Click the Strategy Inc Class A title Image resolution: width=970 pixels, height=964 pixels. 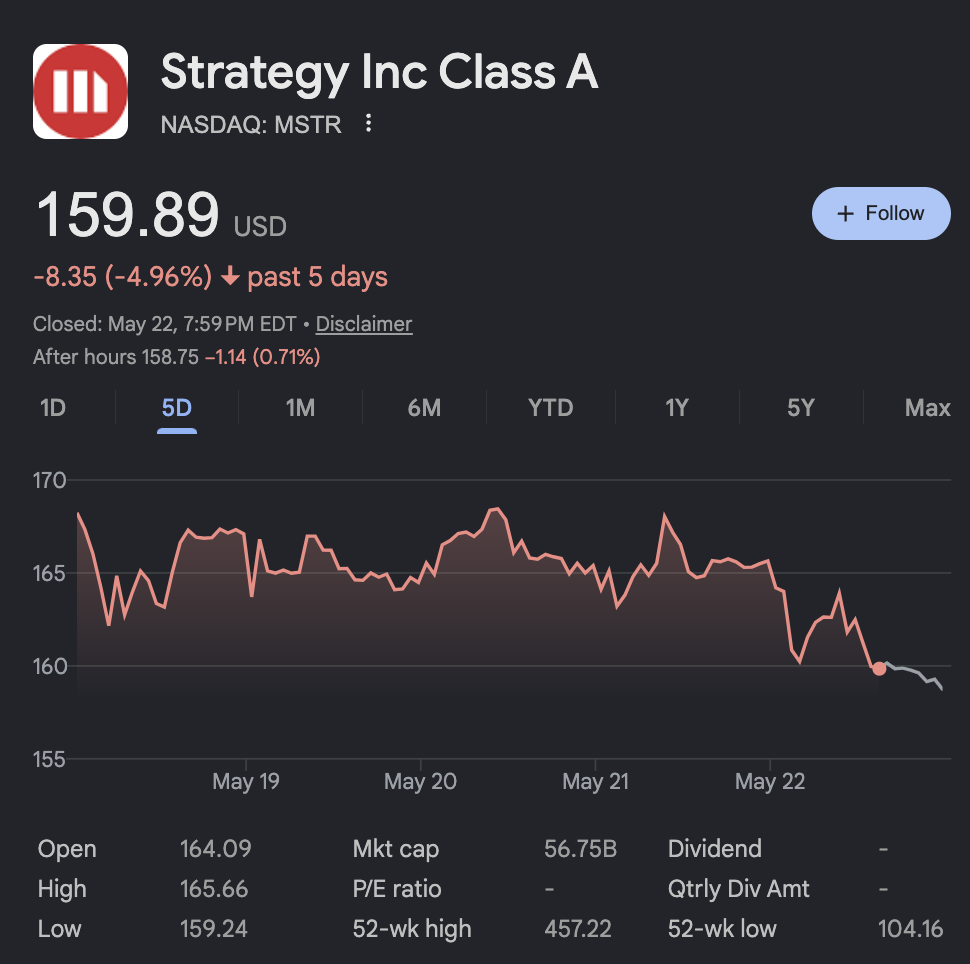[x=379, y=72]
